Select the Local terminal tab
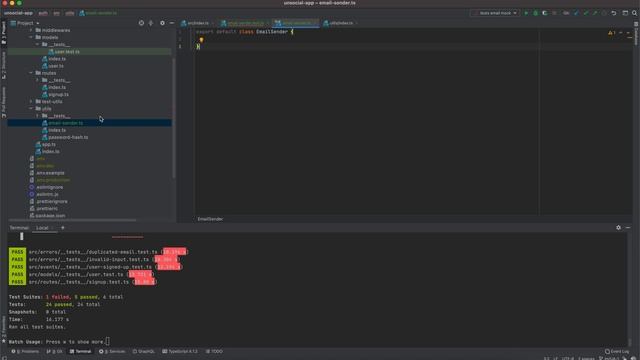This screenshot has width=640, height=360. (x=42, y=228)
